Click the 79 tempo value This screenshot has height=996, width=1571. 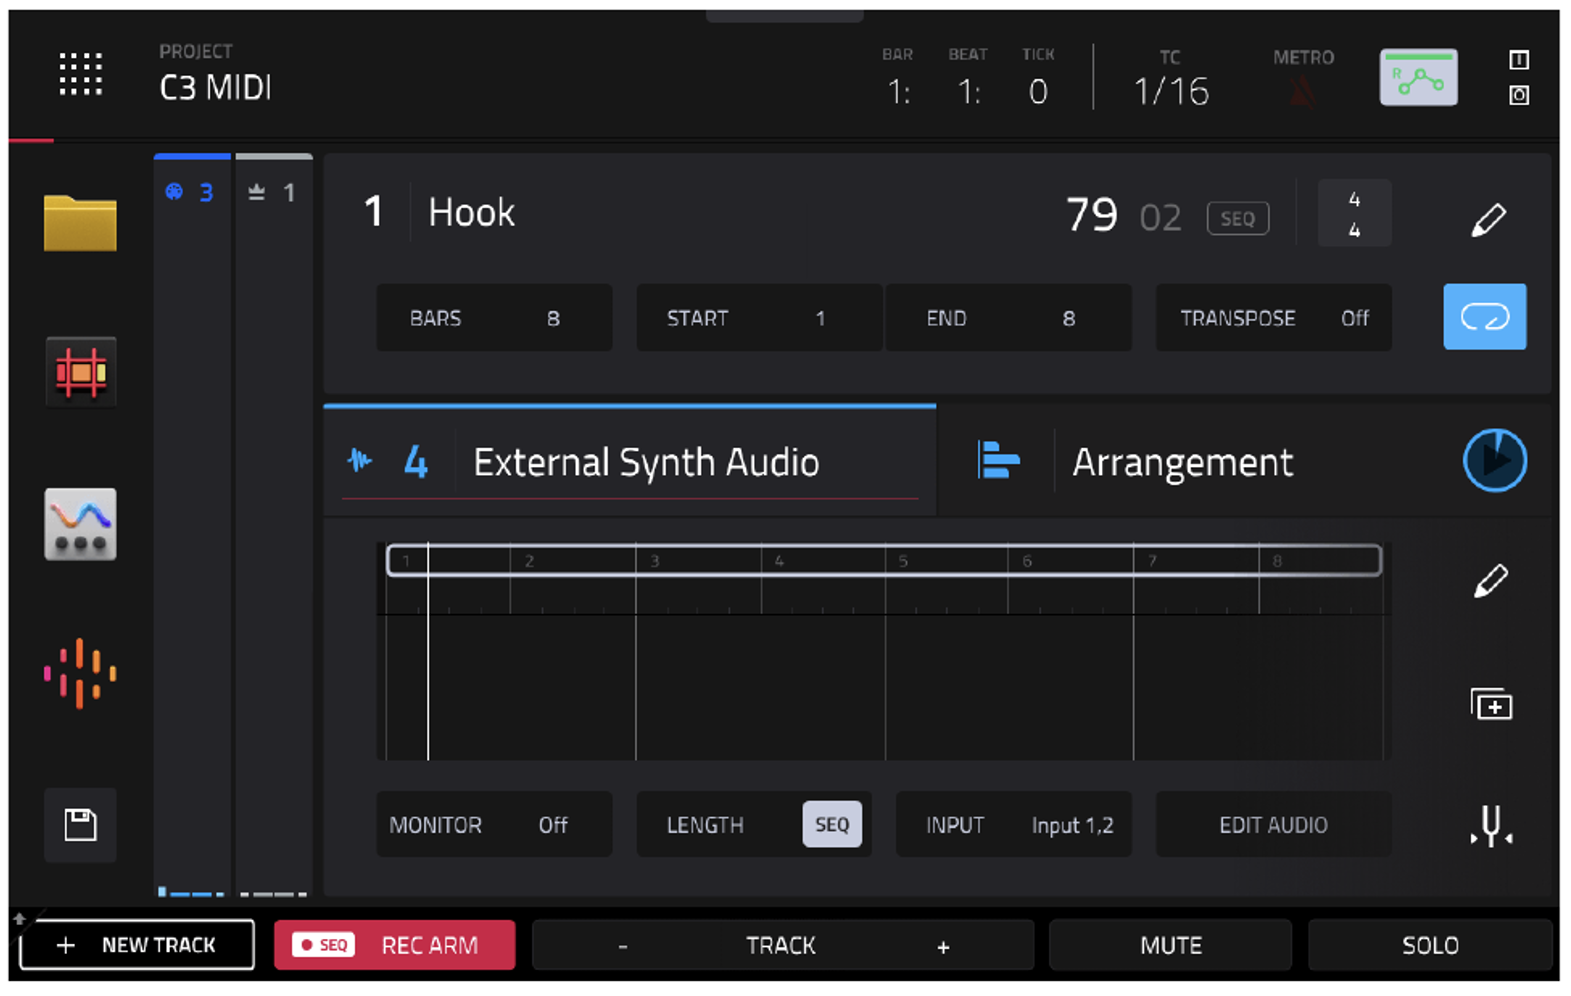click(x=1091, y=215)
